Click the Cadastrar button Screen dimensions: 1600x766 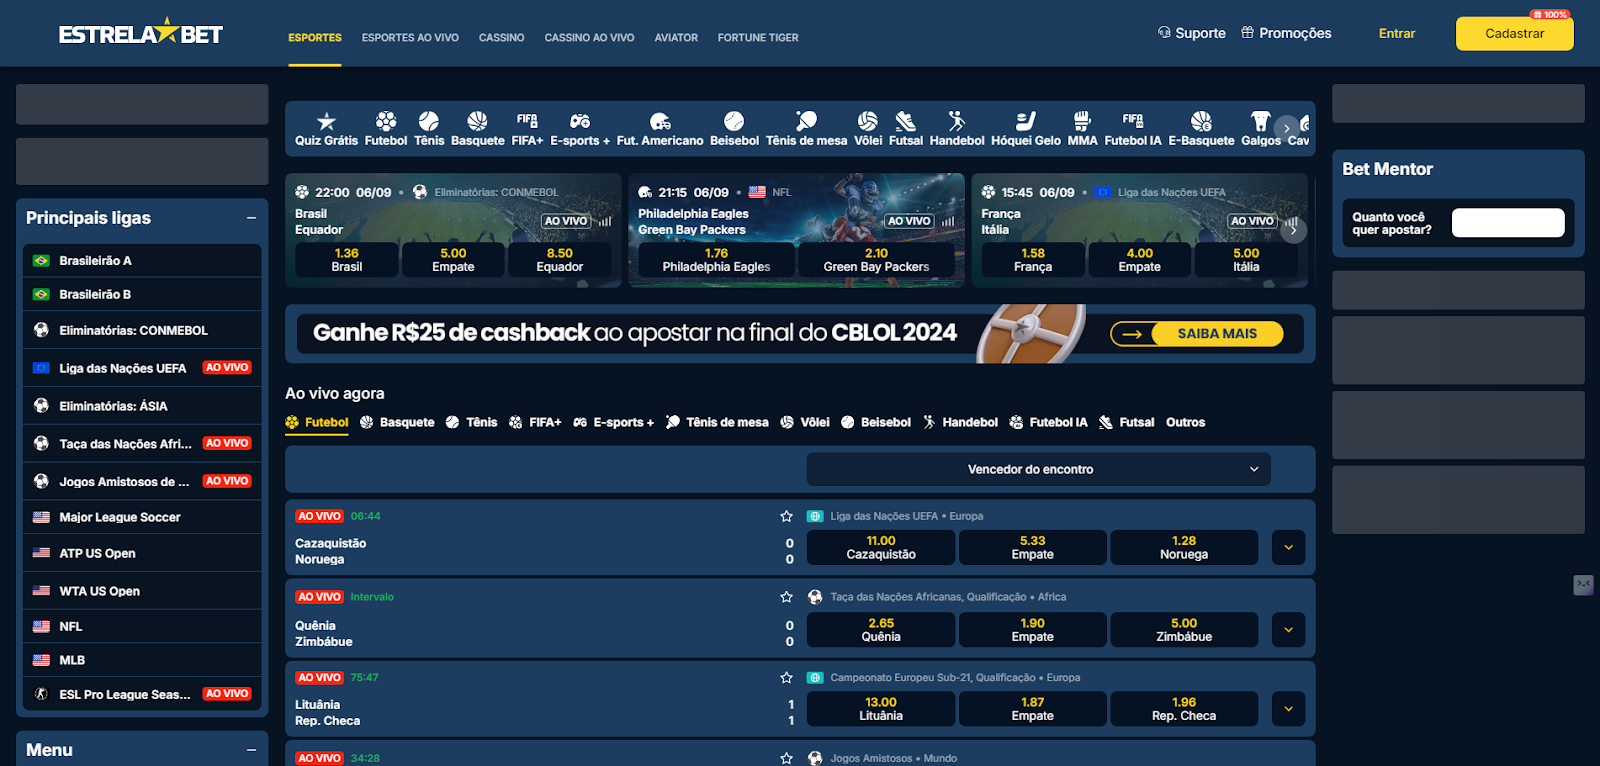[x=1514, y=33]
